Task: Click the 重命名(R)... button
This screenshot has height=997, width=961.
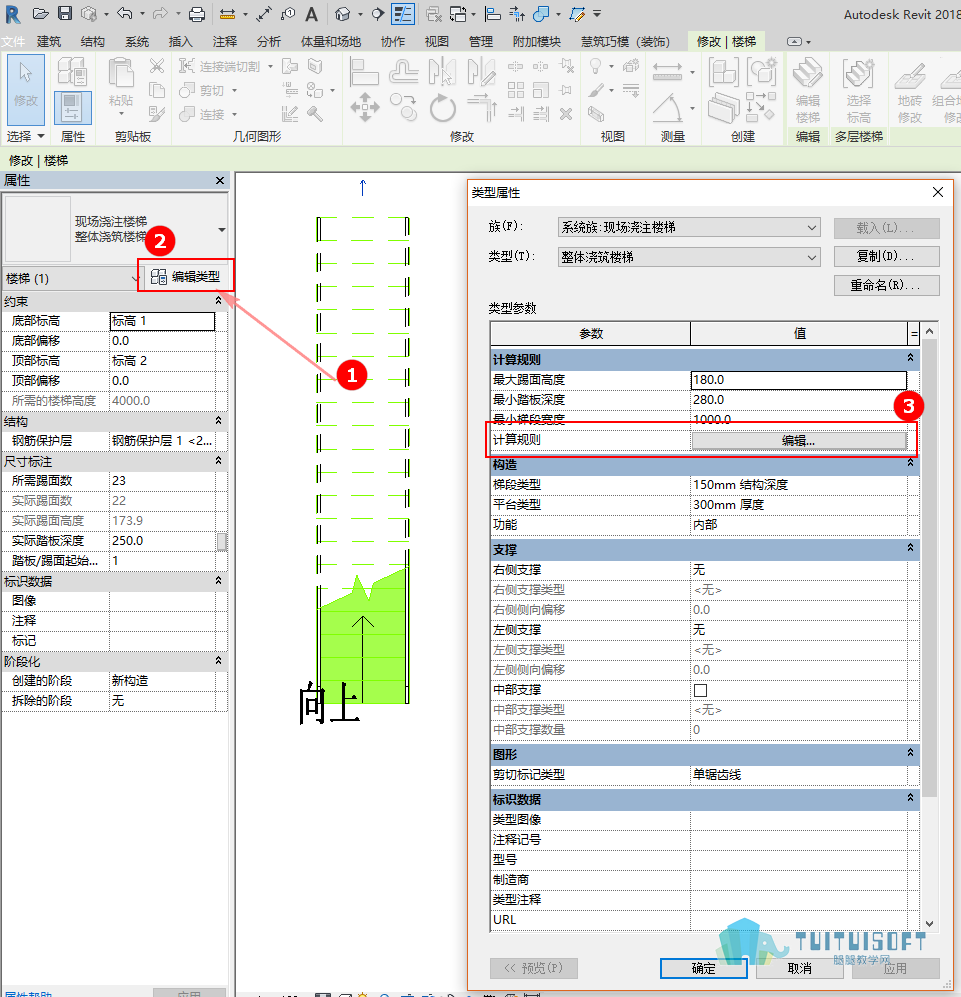Action: [x=887, y=285]
